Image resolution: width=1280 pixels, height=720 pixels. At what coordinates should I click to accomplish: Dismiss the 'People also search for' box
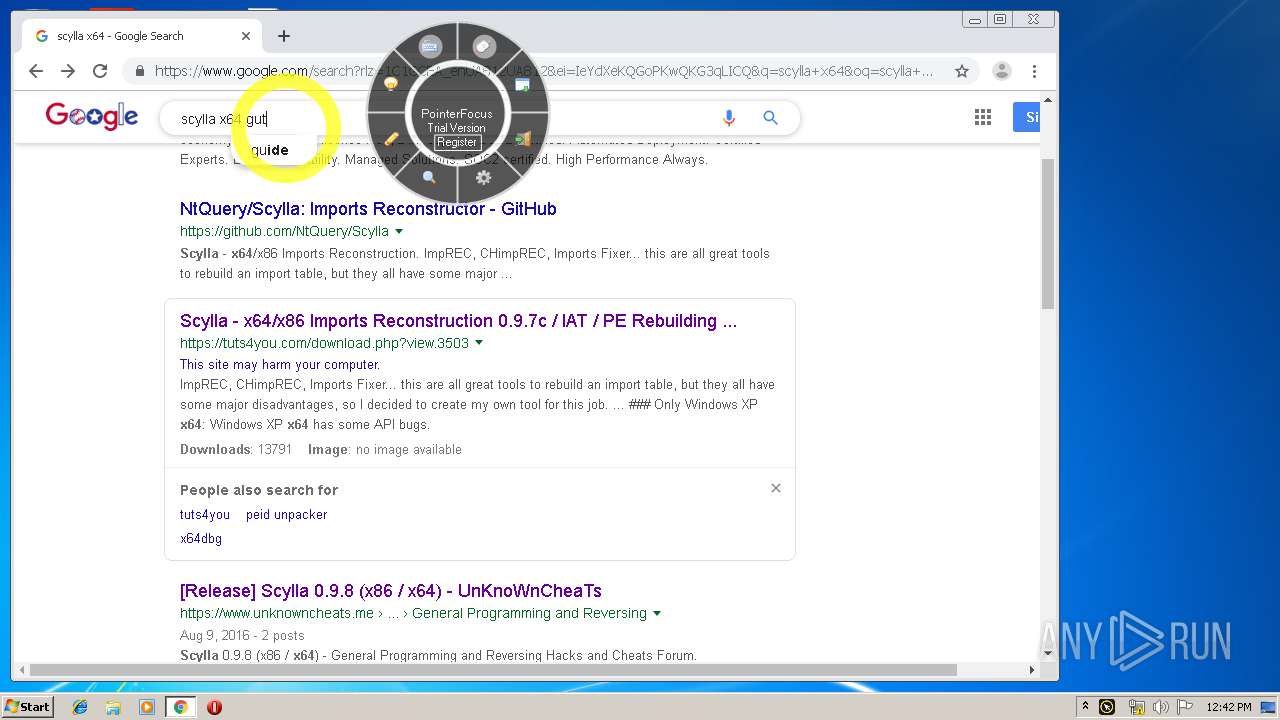[776, 488]
